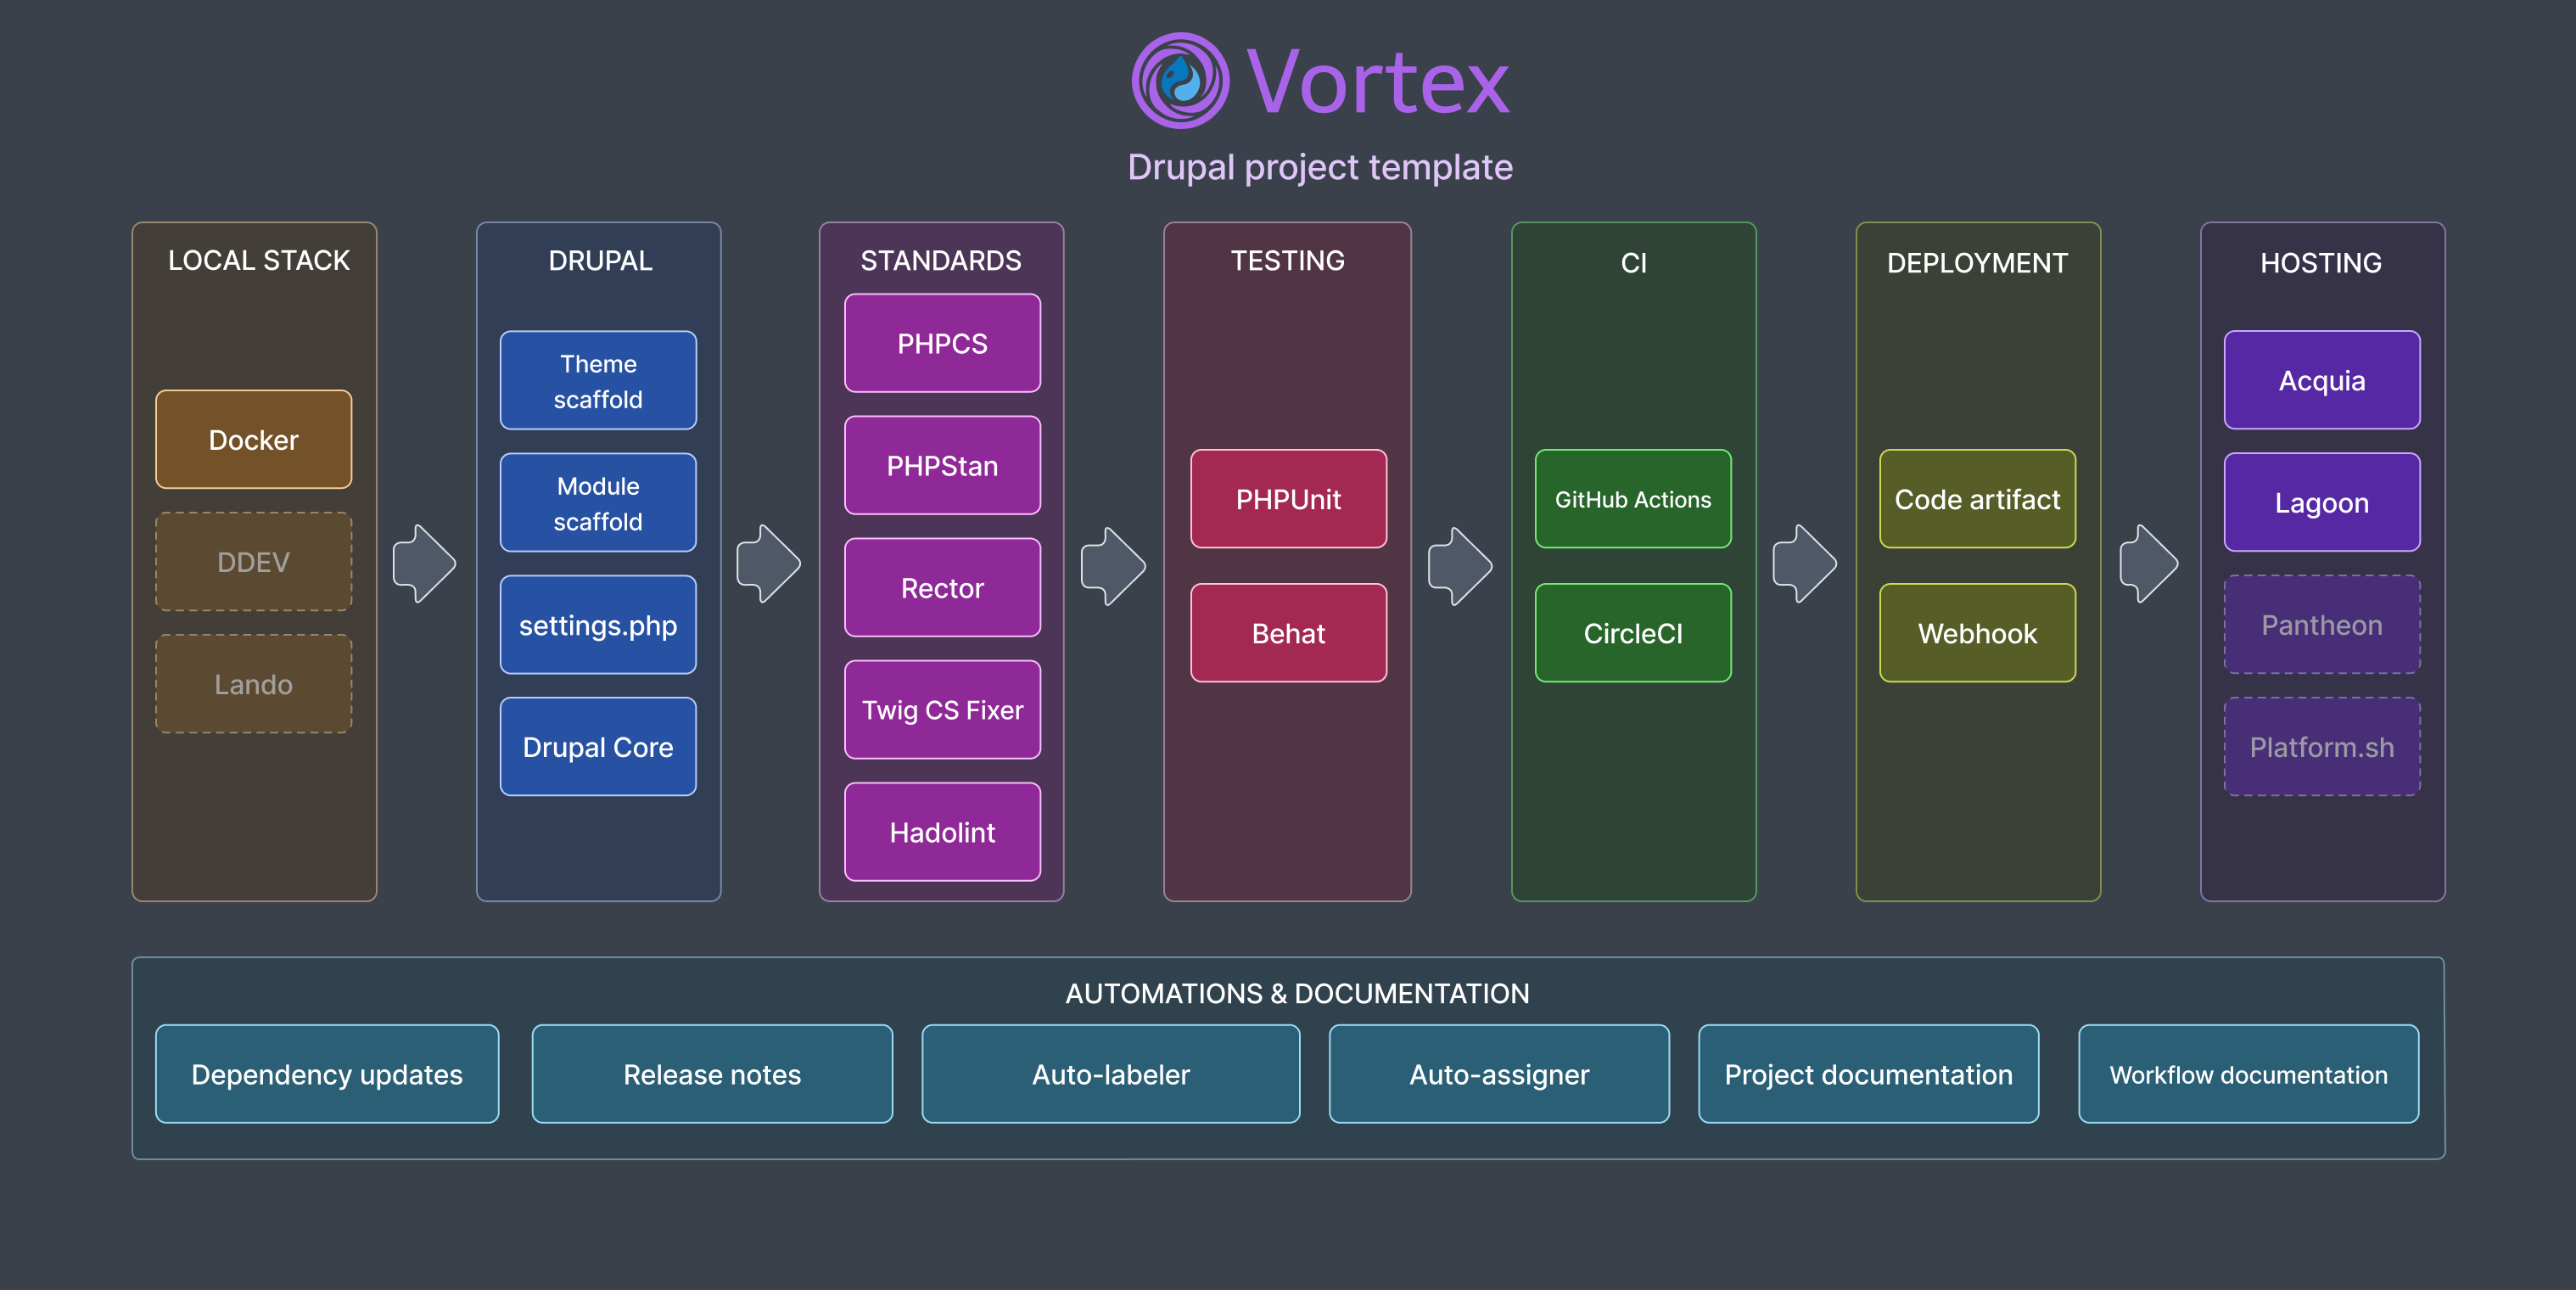Viewport: 2576px width, 1290px height.
Task: Select the Auto-labeler box
Action: (1111, 1074)
